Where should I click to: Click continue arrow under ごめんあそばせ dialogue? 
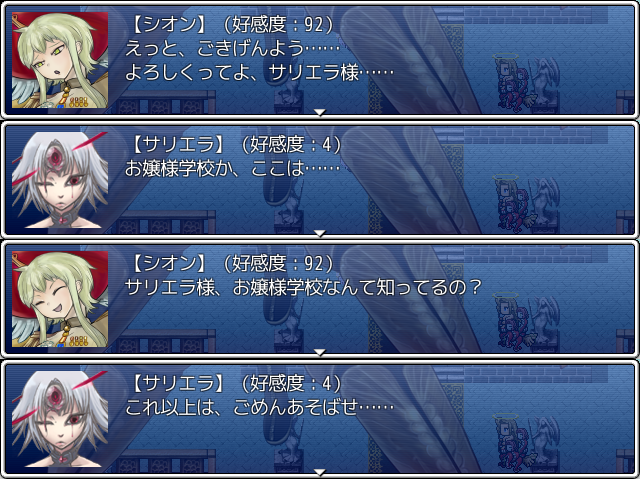(320, 472)
